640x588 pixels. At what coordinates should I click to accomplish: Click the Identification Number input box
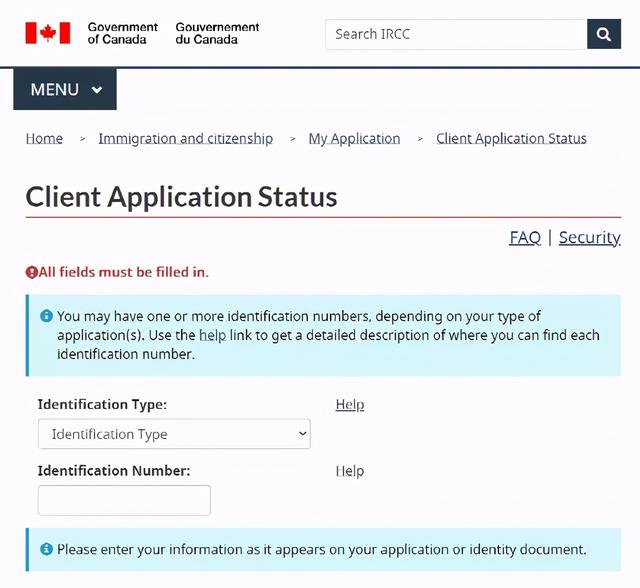click(x=124, y=500)
